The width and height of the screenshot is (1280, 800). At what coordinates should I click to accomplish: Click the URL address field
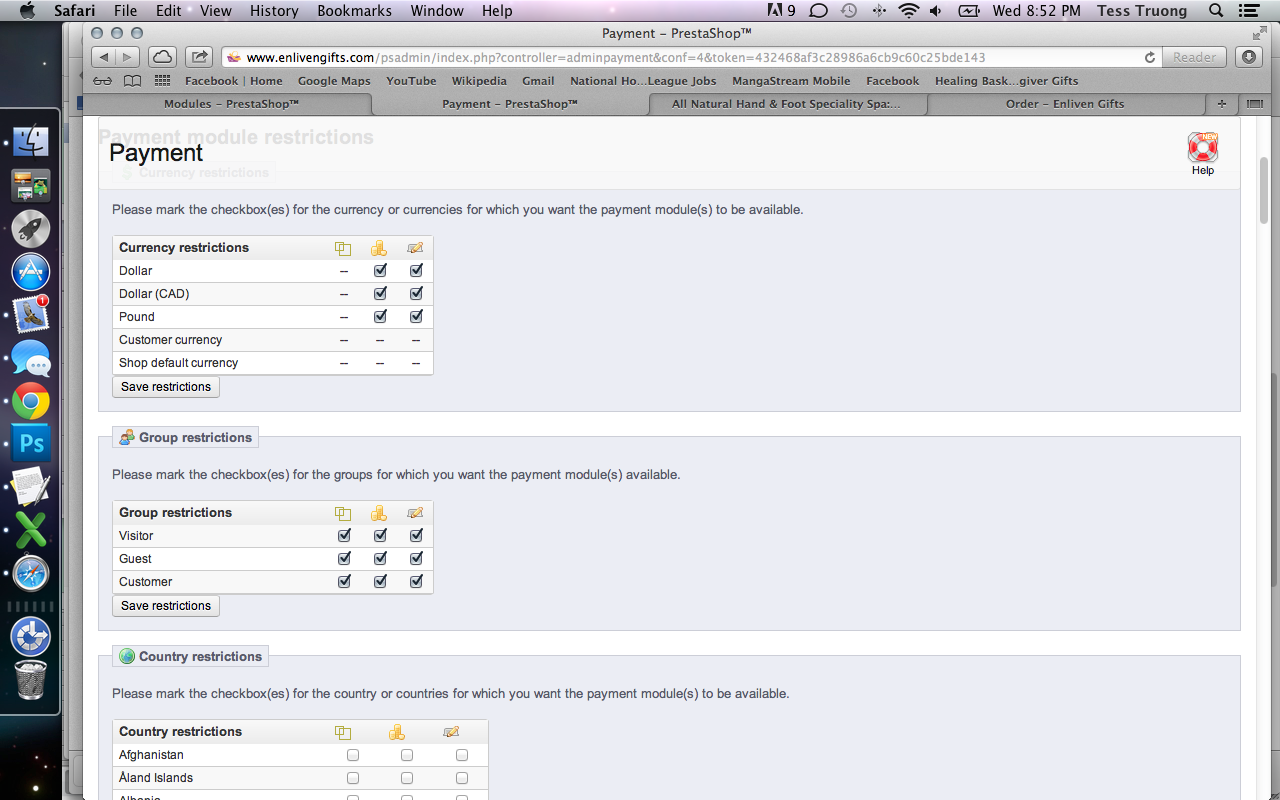690,57
